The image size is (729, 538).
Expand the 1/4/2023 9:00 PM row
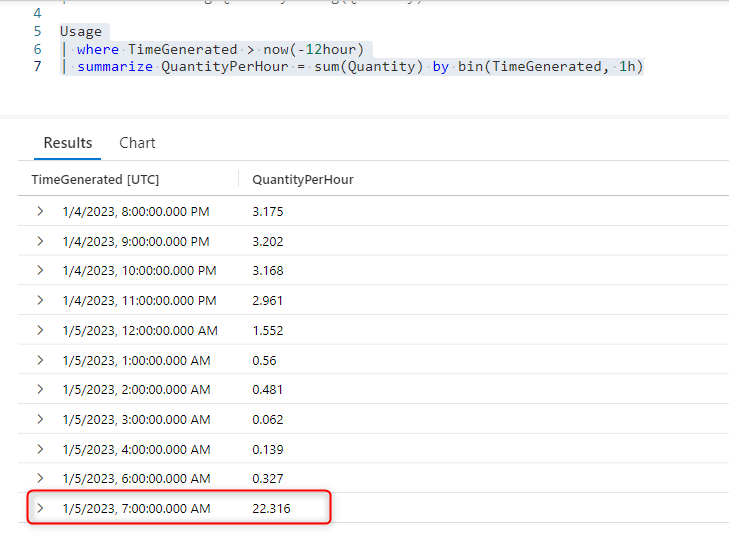point(41,242)
